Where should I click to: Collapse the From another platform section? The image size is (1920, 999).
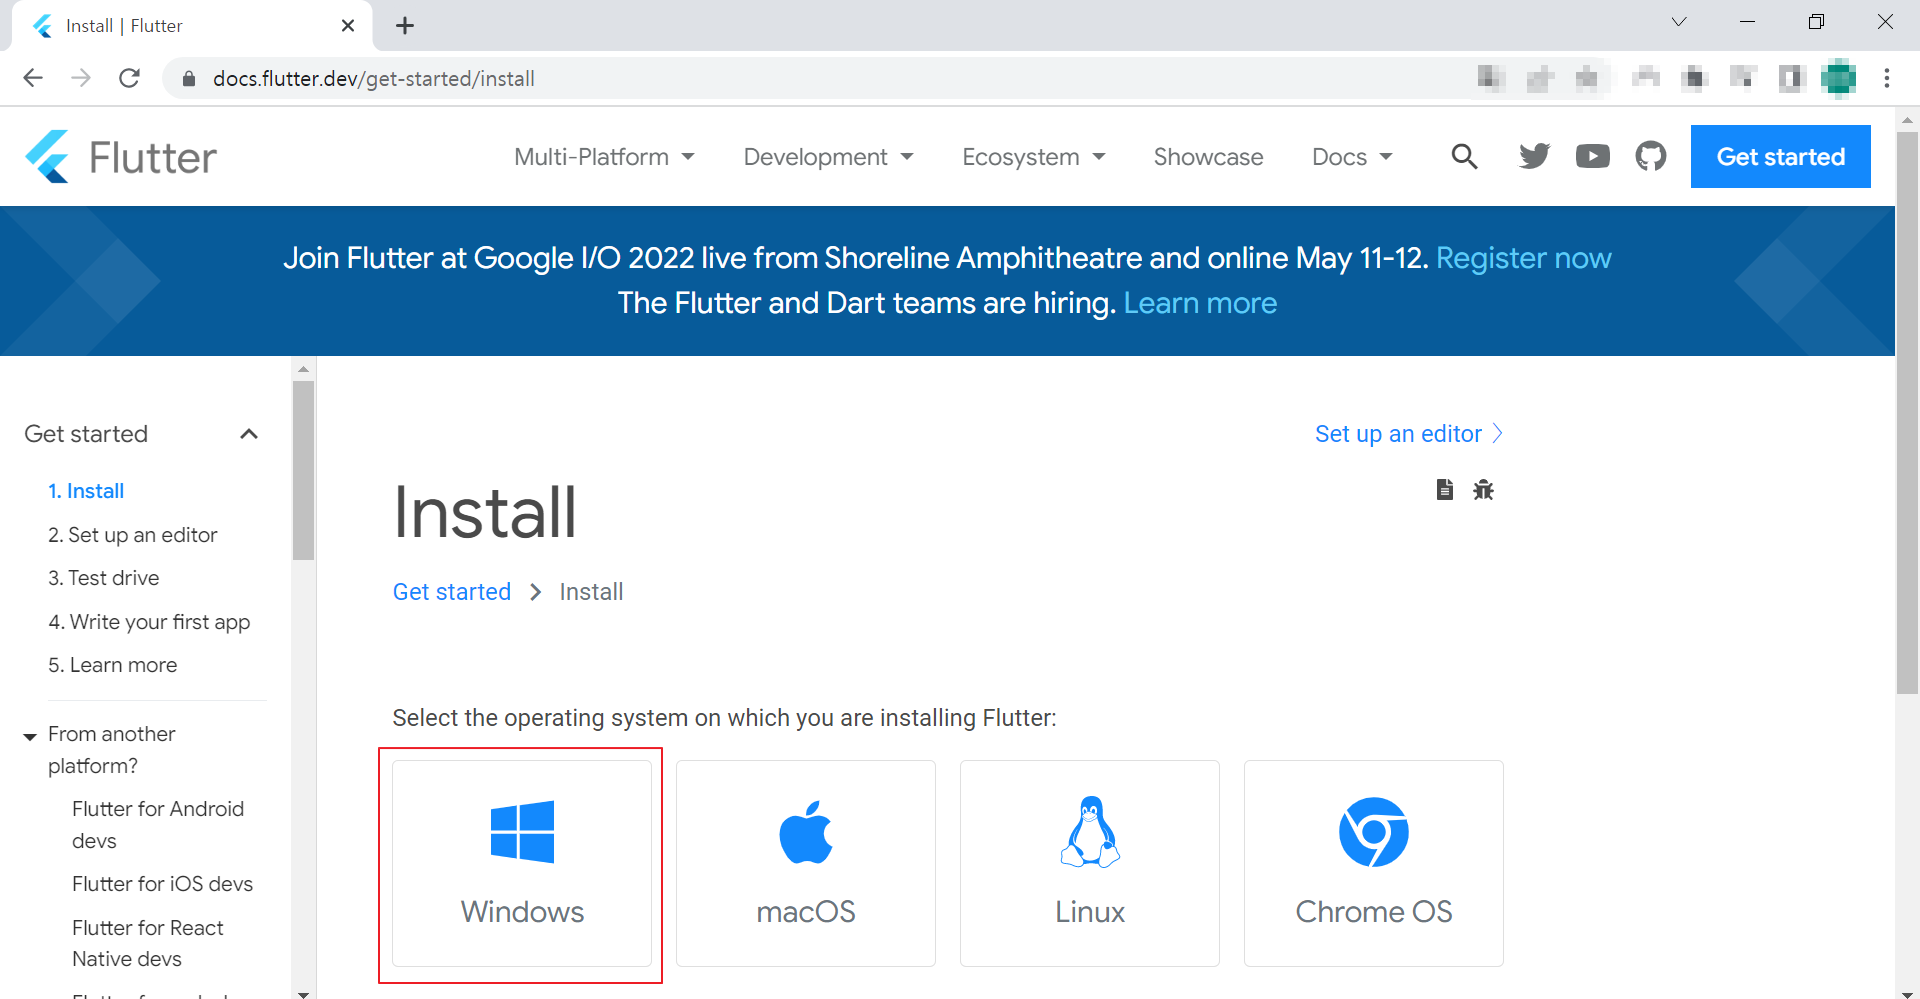tap(30, 736)
